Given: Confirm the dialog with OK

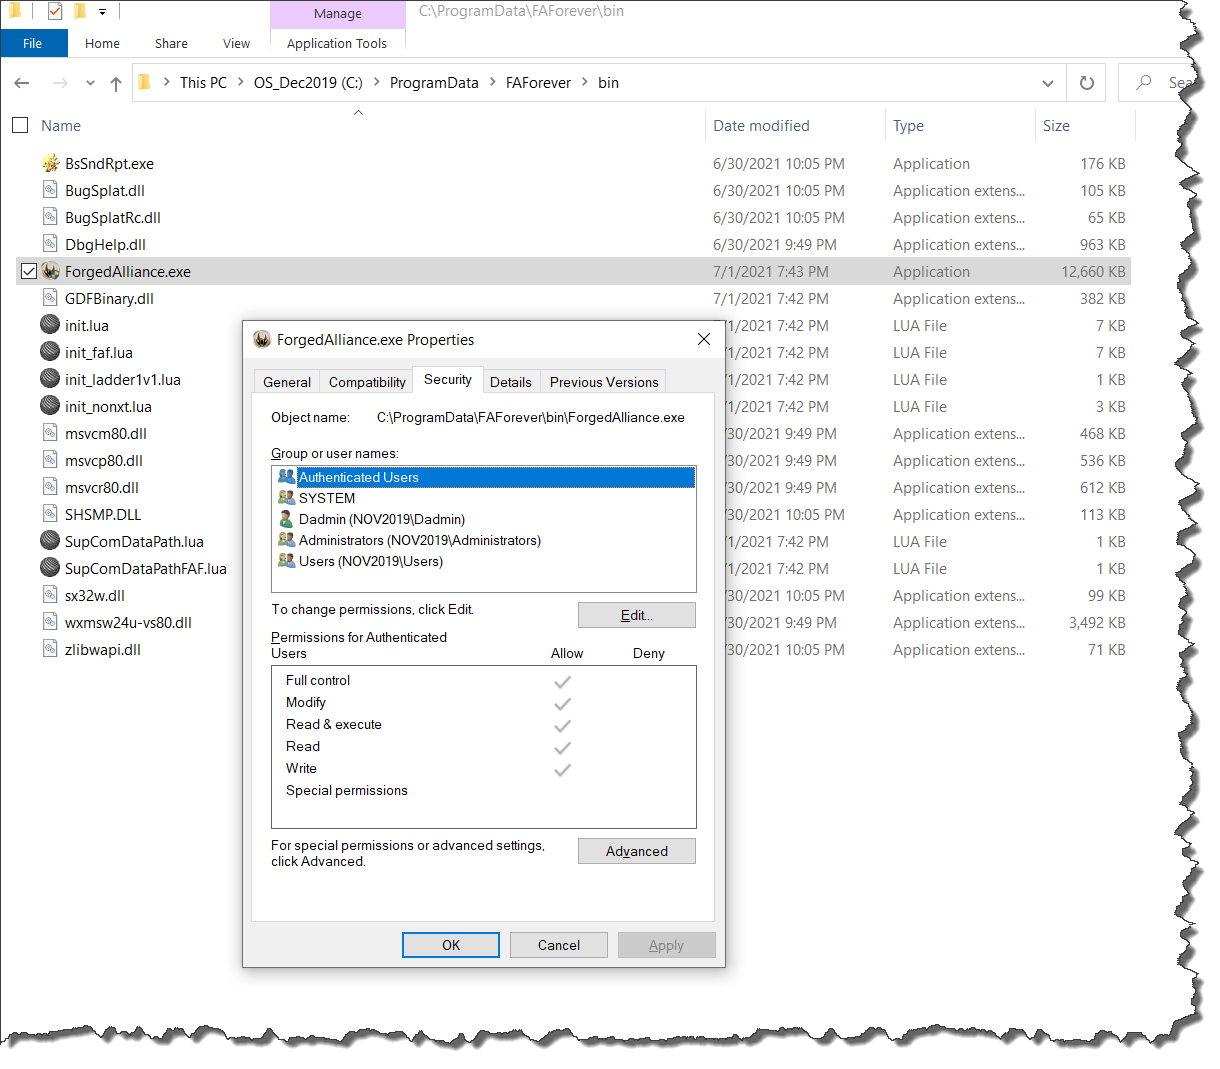Looking at the screenshot, I should point(451,945).
